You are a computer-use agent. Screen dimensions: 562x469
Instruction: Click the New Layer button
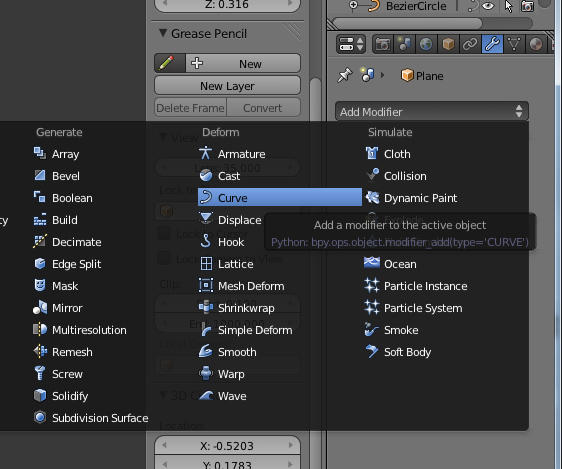[x=227, y=86]
